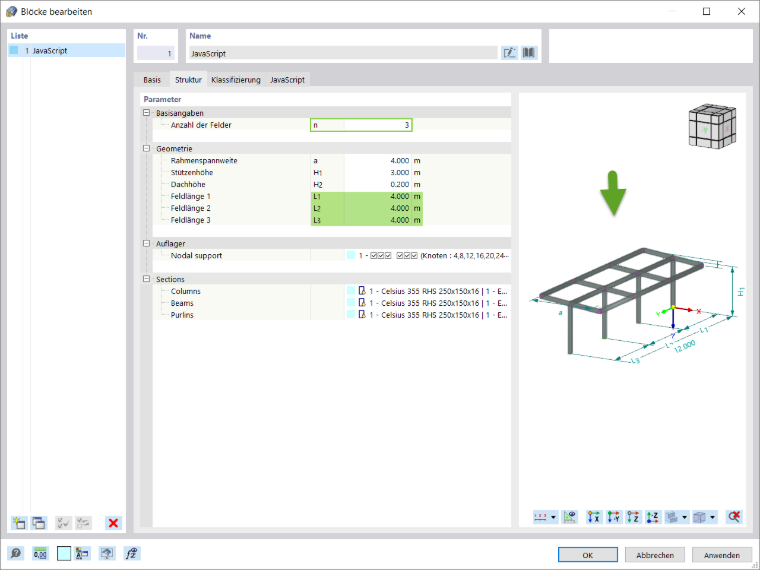
Task: Collapse the Geometrie group
Action: pos(146,149)
